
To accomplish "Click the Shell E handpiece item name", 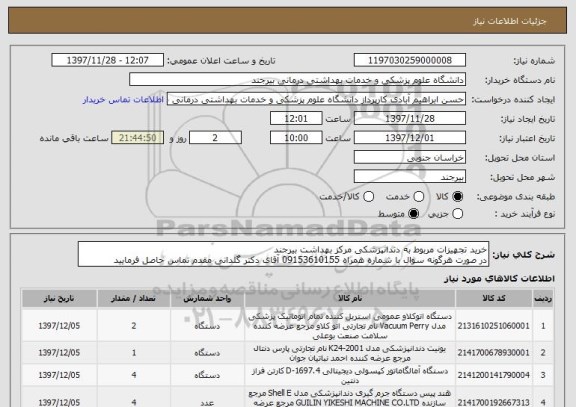I will coord(350,398).
